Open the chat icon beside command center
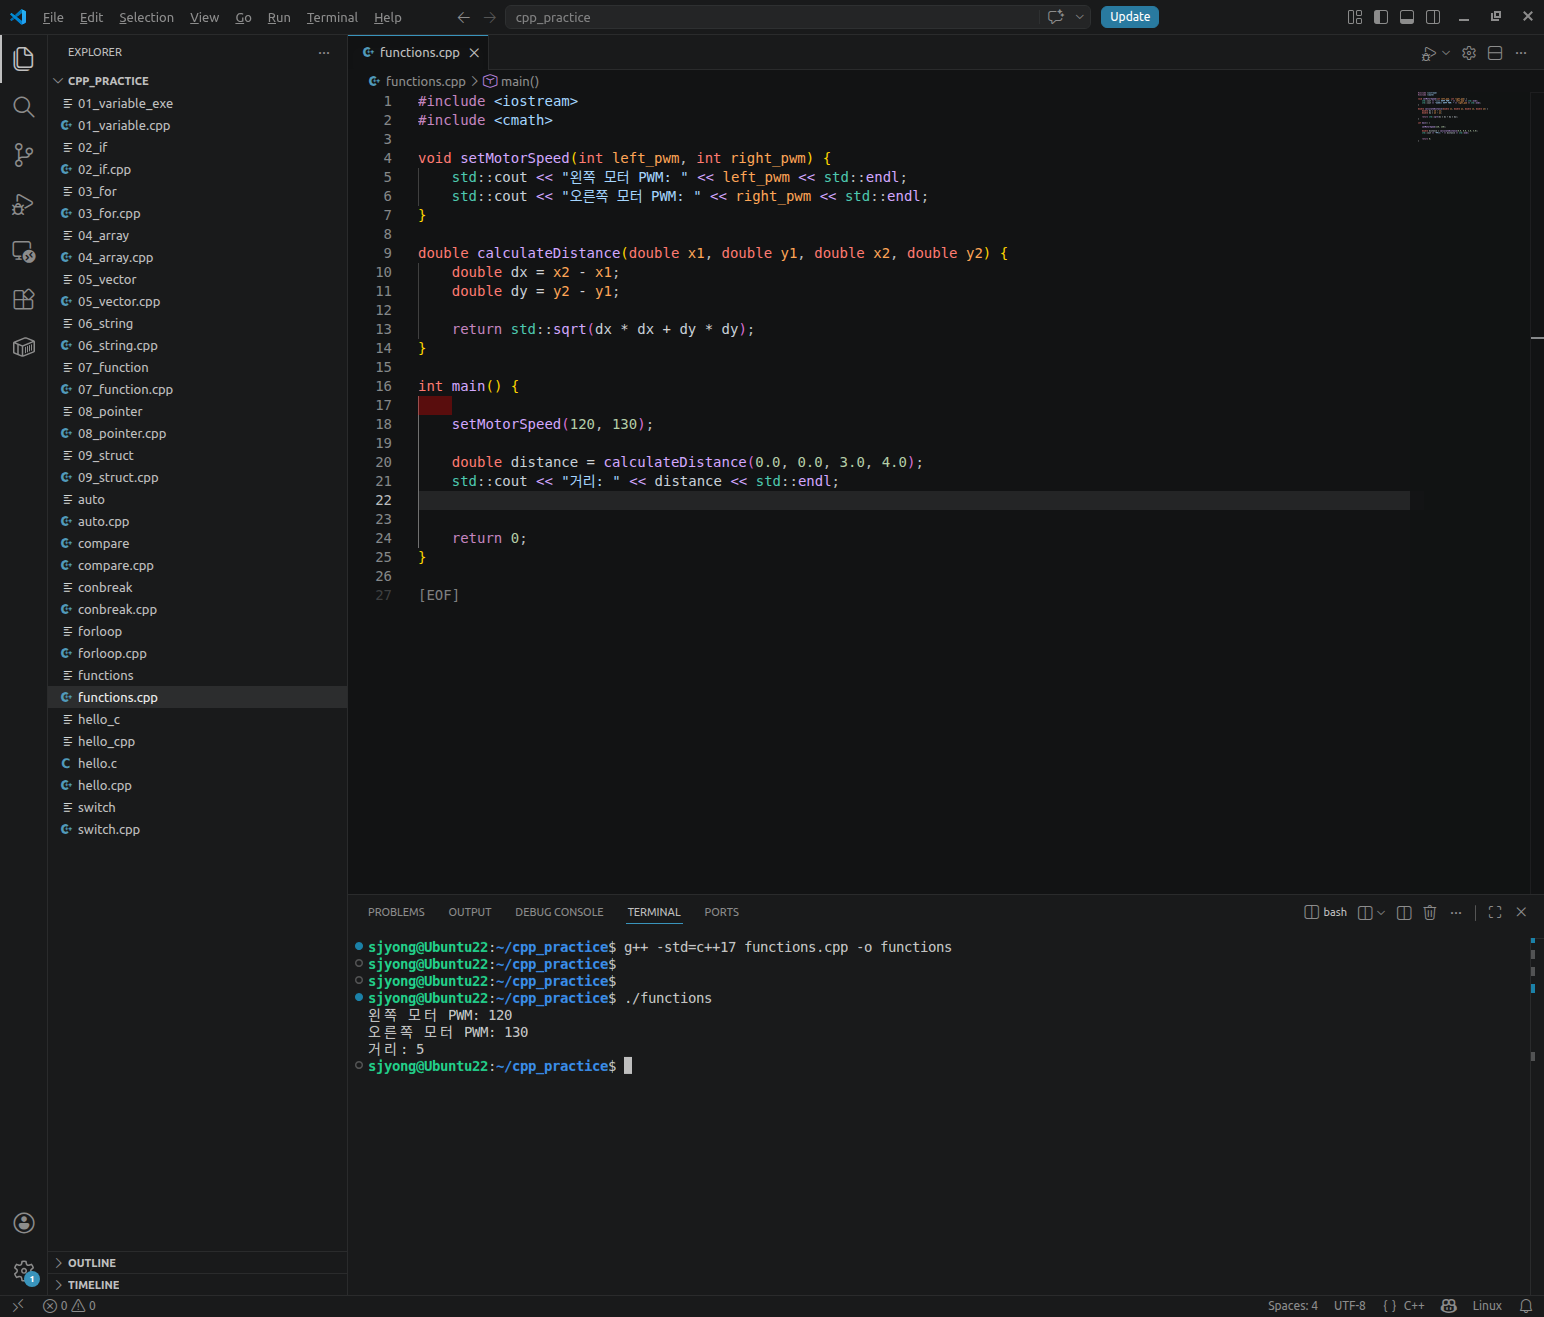The height and width of the screenshot is (1317, 1544). click(1055, 17)
